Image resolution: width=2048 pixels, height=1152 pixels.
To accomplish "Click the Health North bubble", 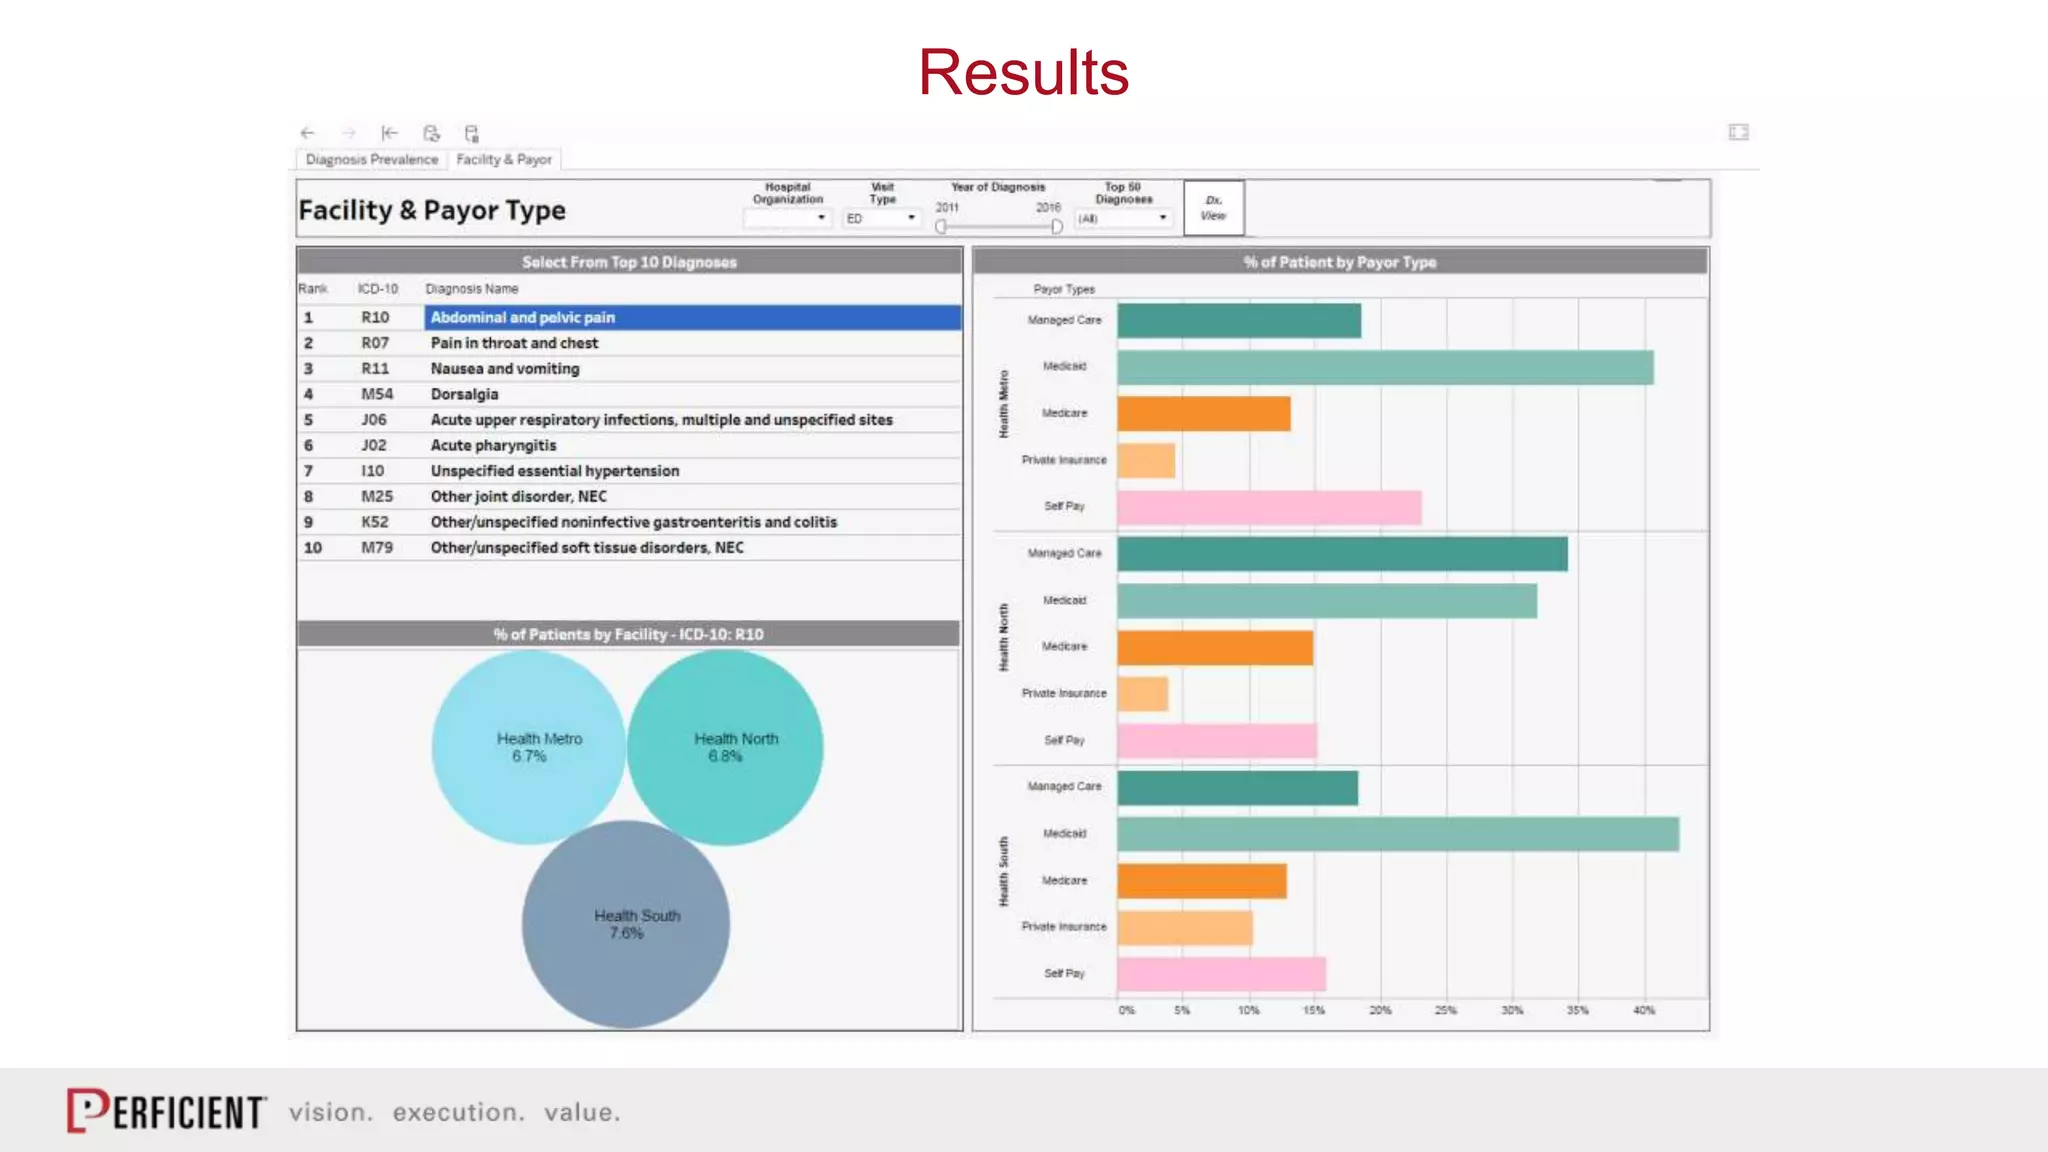I will pos(725,747).
